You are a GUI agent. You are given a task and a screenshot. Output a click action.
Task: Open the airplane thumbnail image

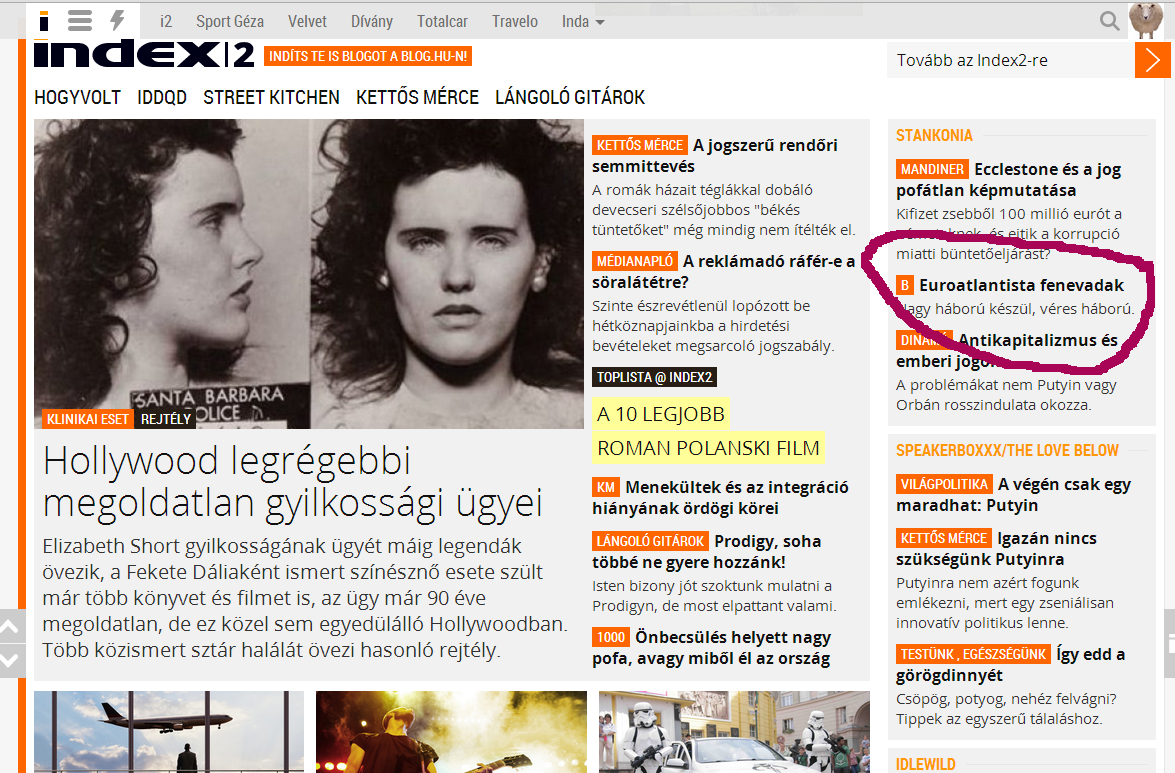pyautogui.click(x=168, y=731)
